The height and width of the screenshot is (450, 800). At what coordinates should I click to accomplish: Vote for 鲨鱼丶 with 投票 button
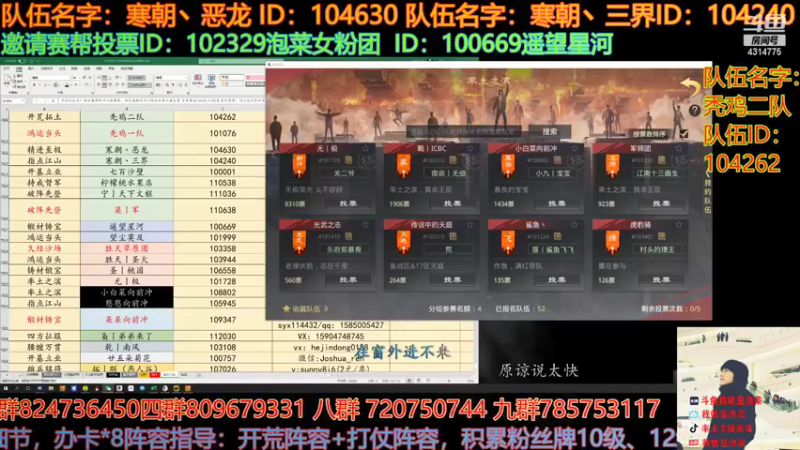(x=557, y=280)
